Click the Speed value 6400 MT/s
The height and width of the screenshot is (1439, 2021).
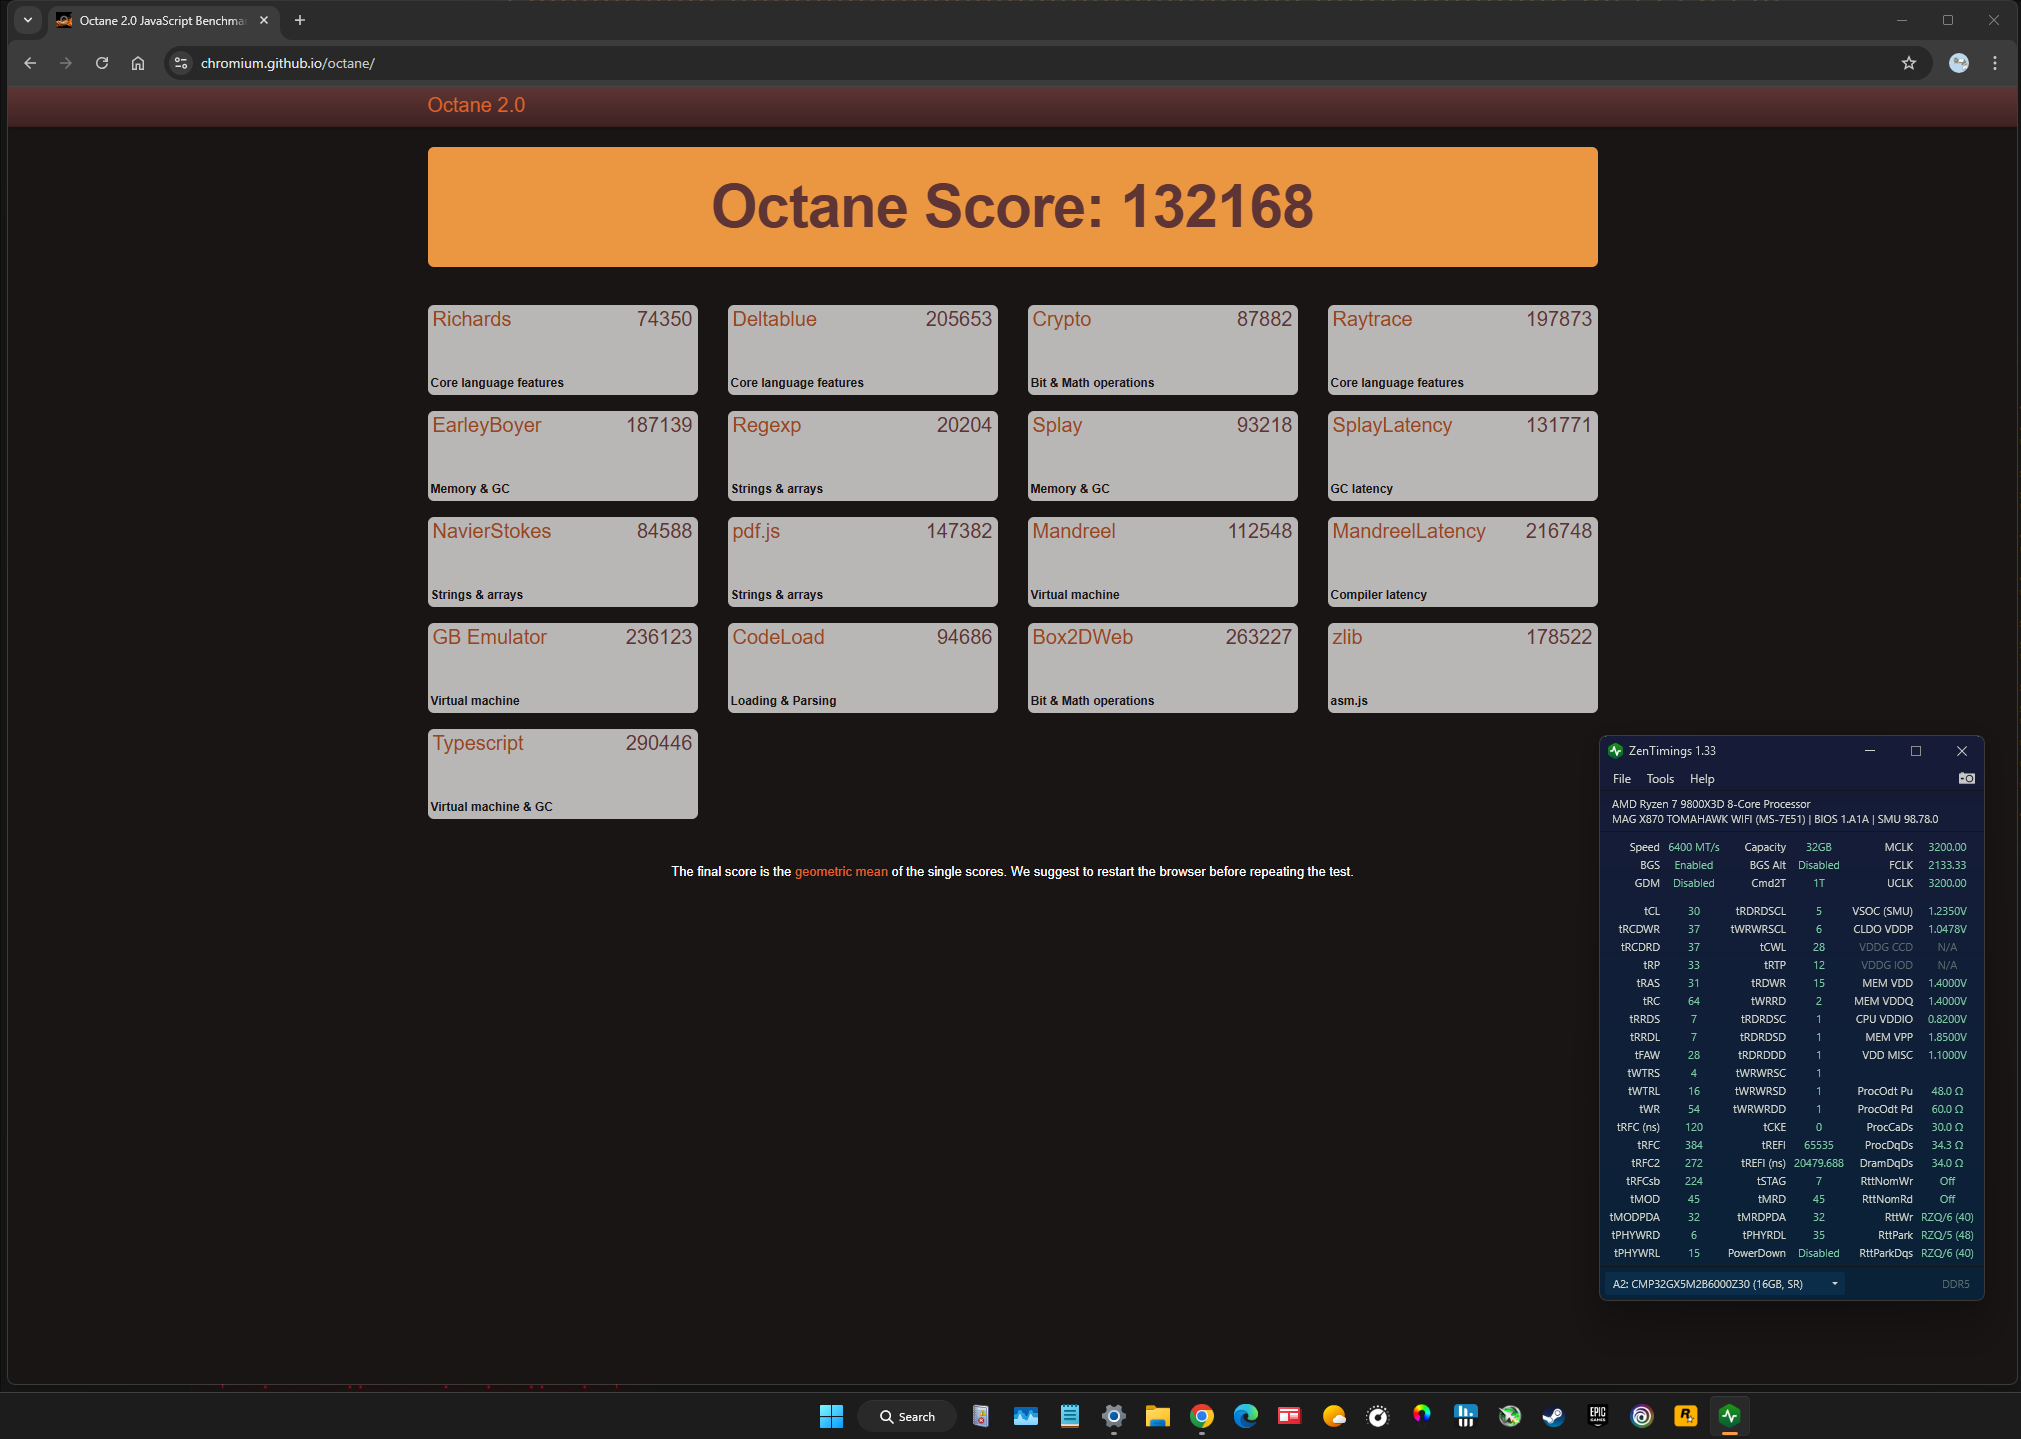pos(1693,847)
